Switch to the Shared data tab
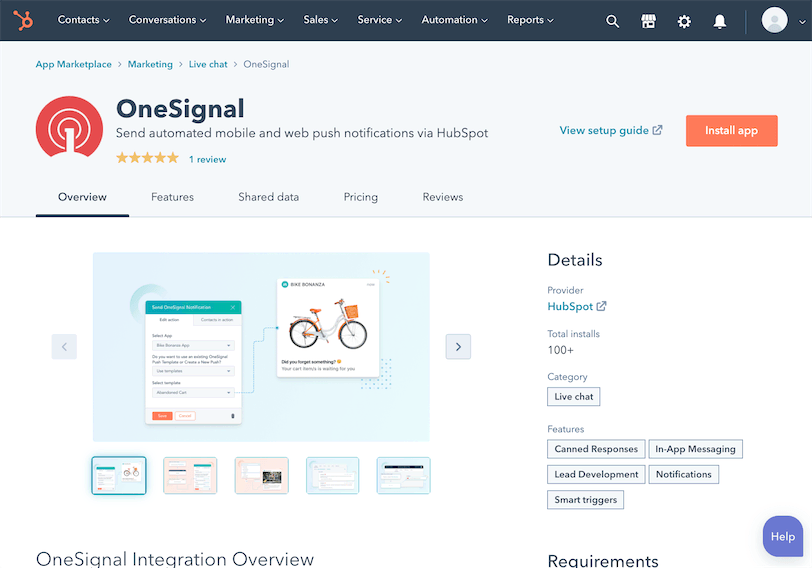The width and height of the screenshot is (812, 568). click(x=268, y=197)
